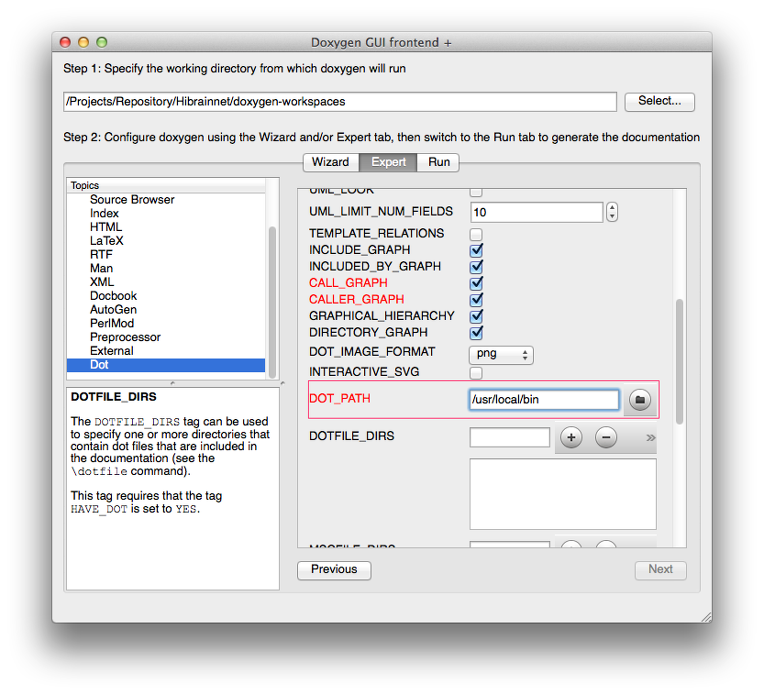764x695 pixels.
Task: Uncheck GRAPHICAL_HIERARCHY option
Action: coord(476,316)
